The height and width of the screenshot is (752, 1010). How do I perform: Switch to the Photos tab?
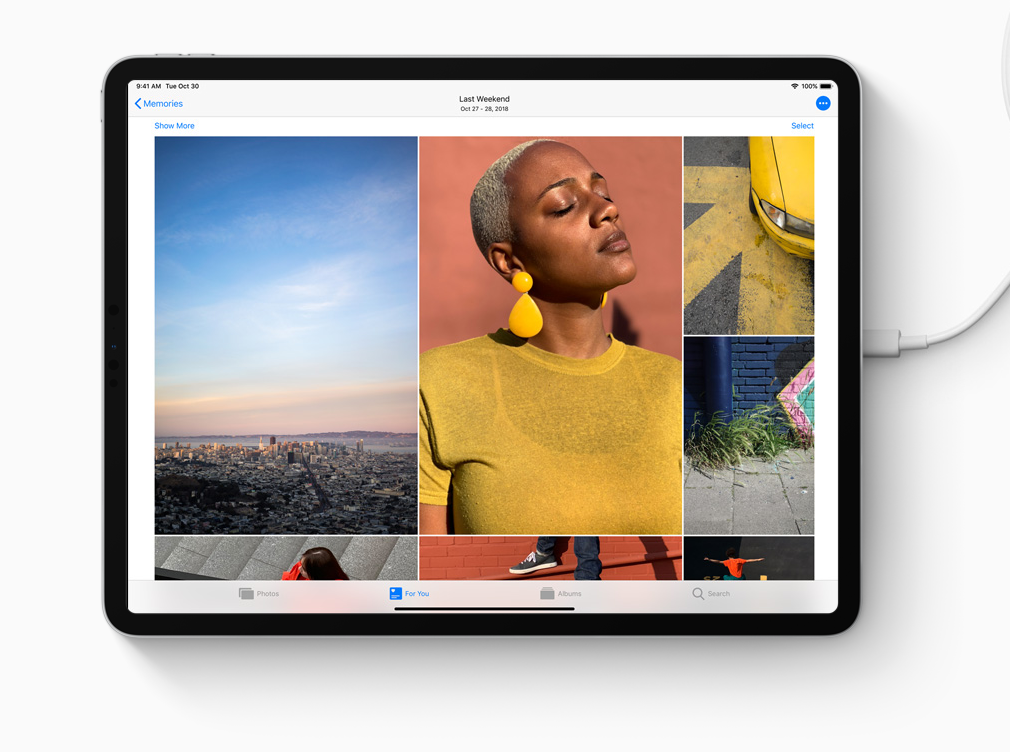[259, 593]
